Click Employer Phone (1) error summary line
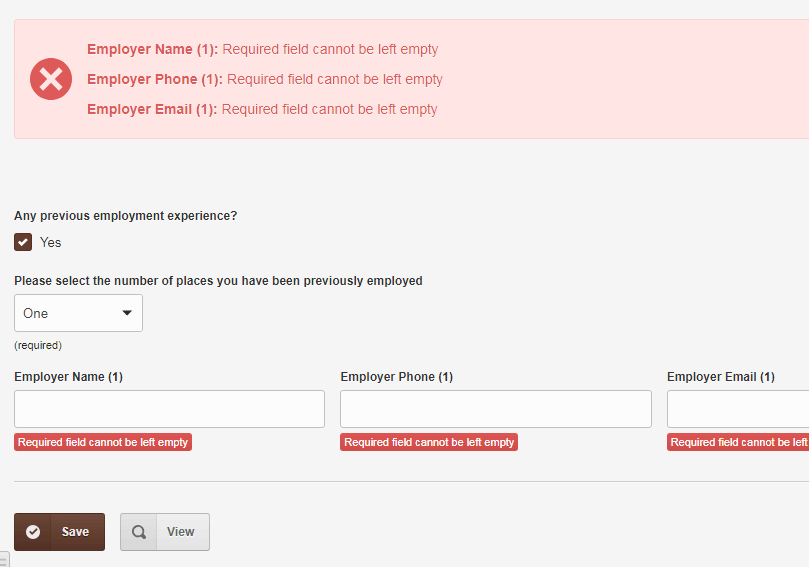Viewport: 809px width, 567px height. pyautogui.click(x=265, y=79)
